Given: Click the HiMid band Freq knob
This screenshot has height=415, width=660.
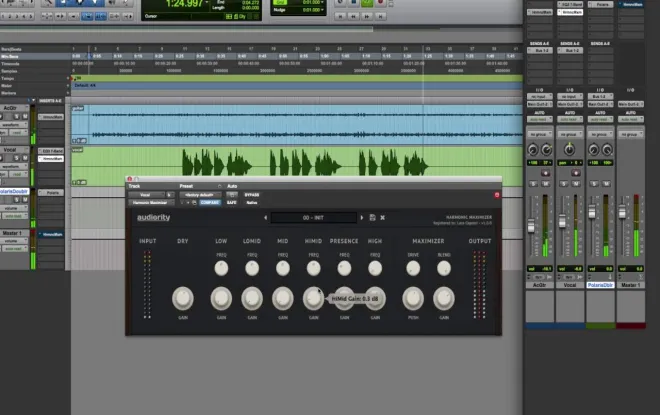Looking at the screenshot, I should click(314, 268).
